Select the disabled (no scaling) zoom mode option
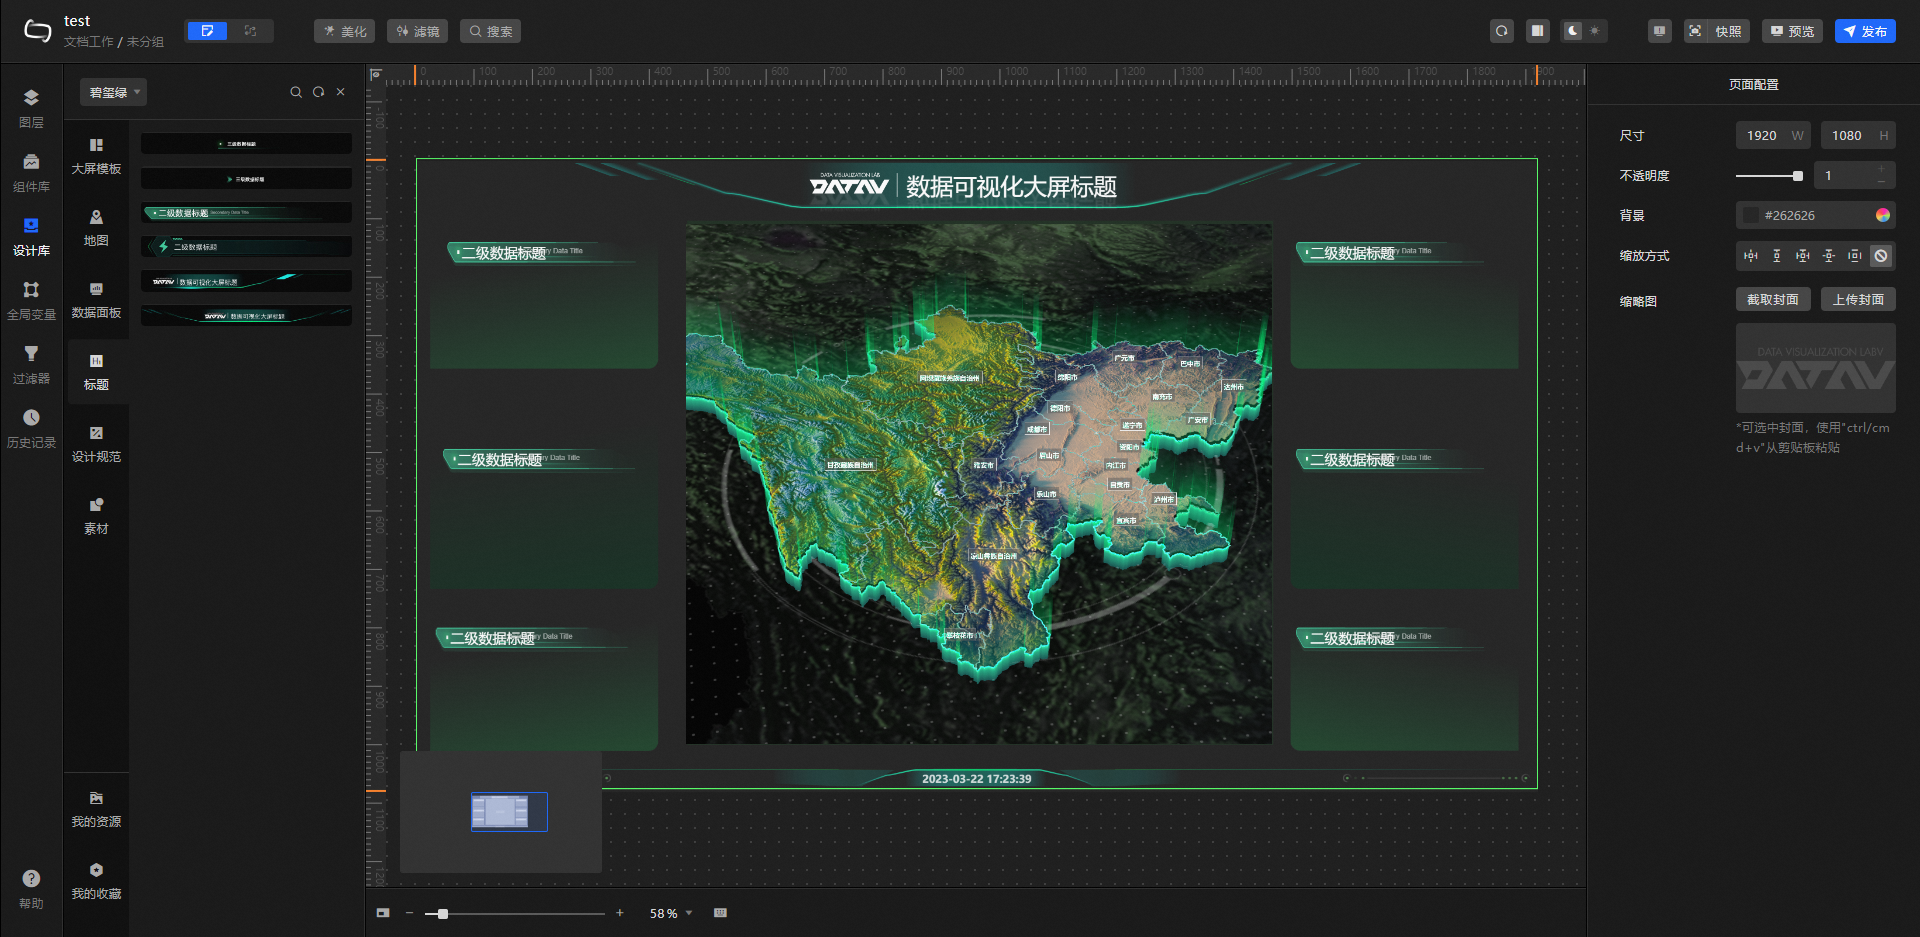The image size is (1920, 937). [1881, 256]
